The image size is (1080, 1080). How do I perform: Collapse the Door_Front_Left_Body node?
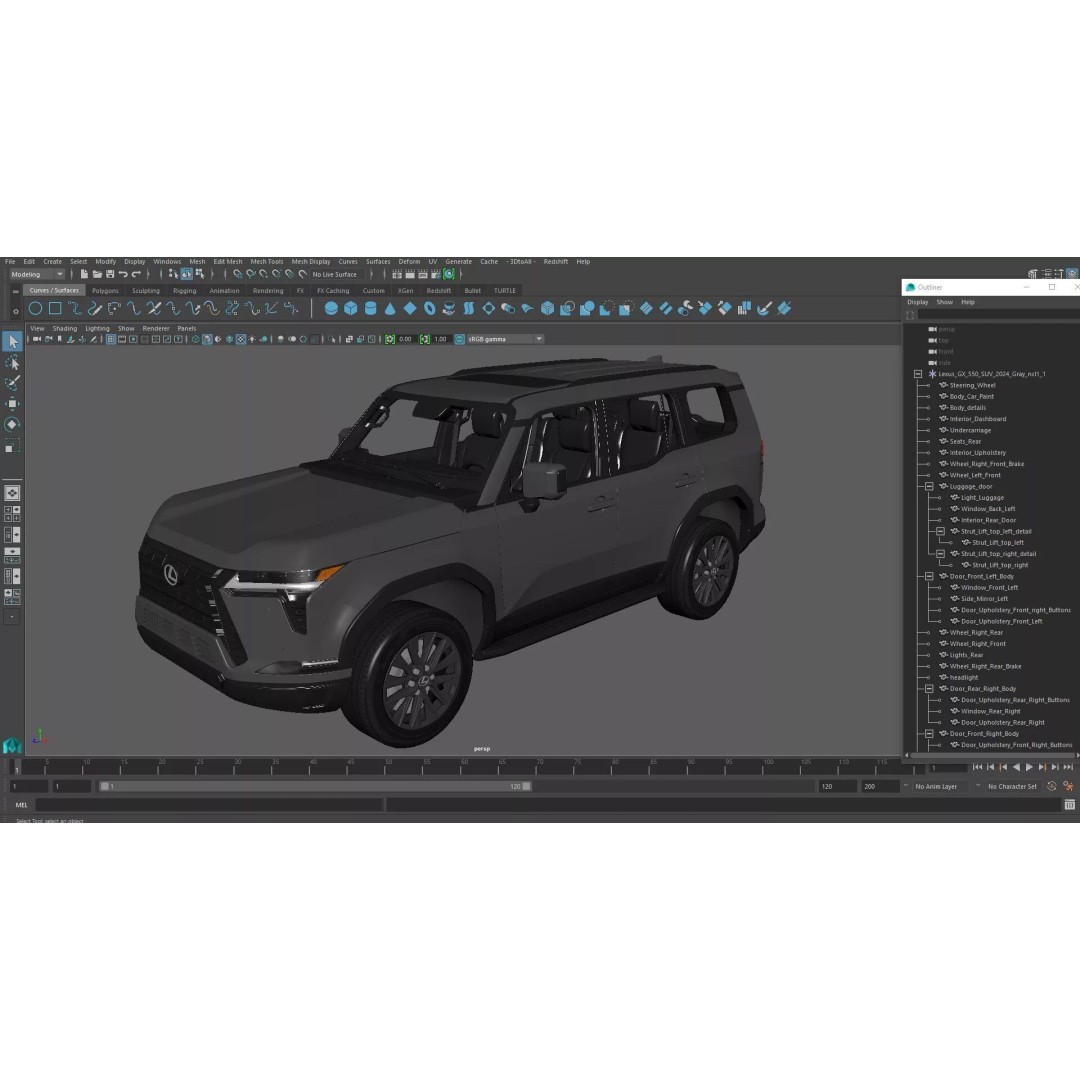928,576
